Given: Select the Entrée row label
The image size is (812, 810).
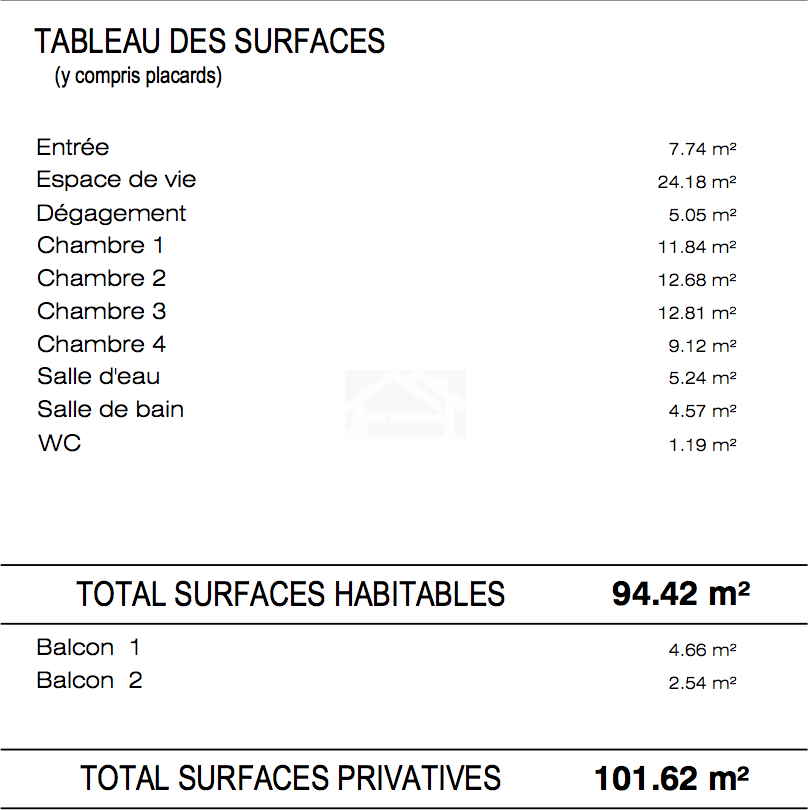Looking at the screenshot, I should (72, 148).
